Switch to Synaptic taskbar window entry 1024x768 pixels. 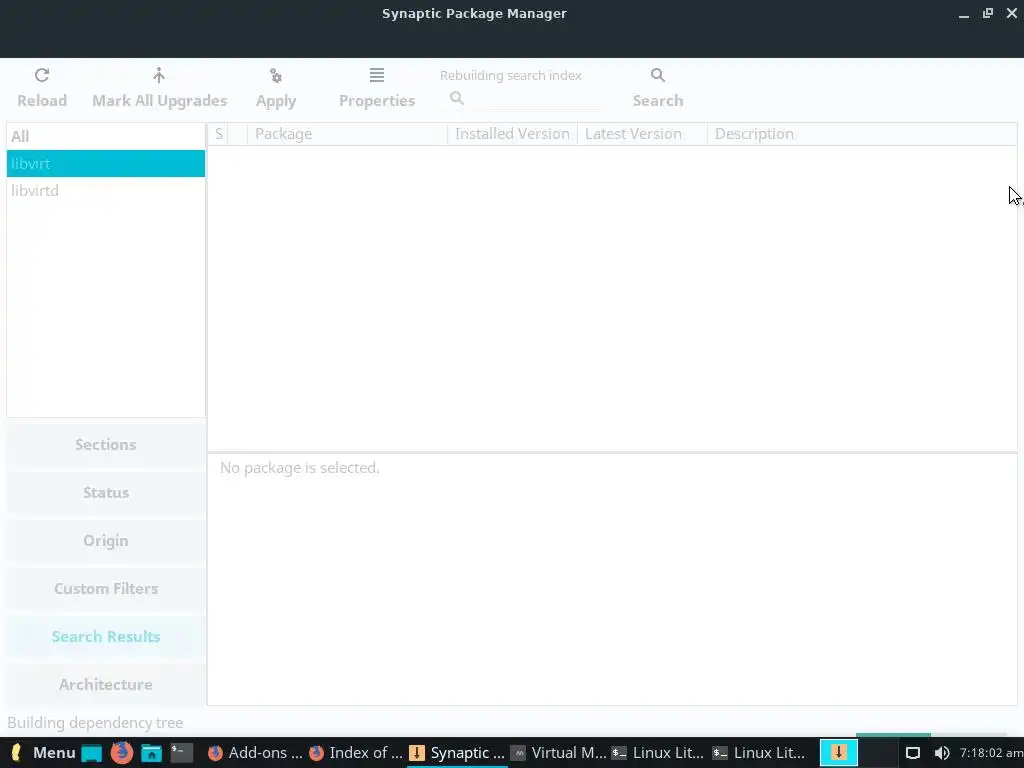[456, 753]
